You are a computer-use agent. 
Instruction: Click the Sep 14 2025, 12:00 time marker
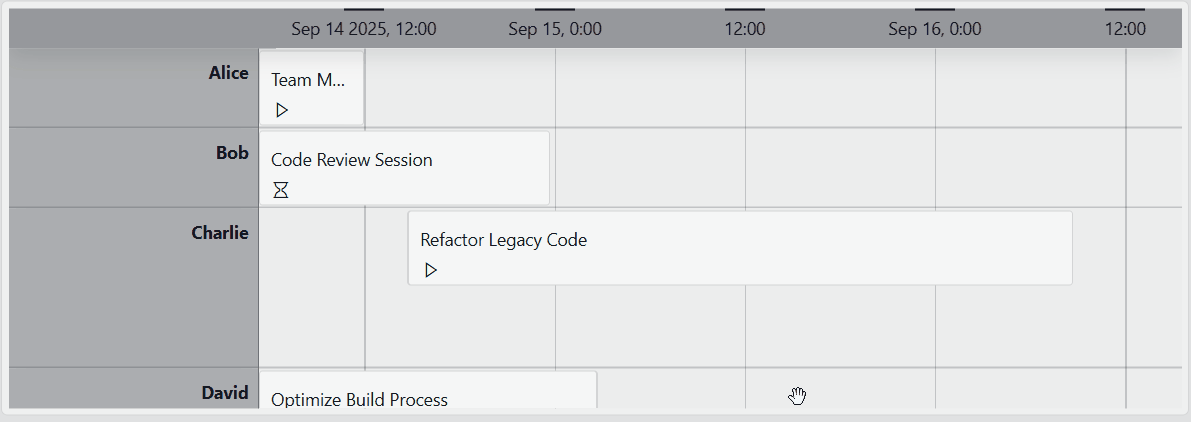pos(364,29)
